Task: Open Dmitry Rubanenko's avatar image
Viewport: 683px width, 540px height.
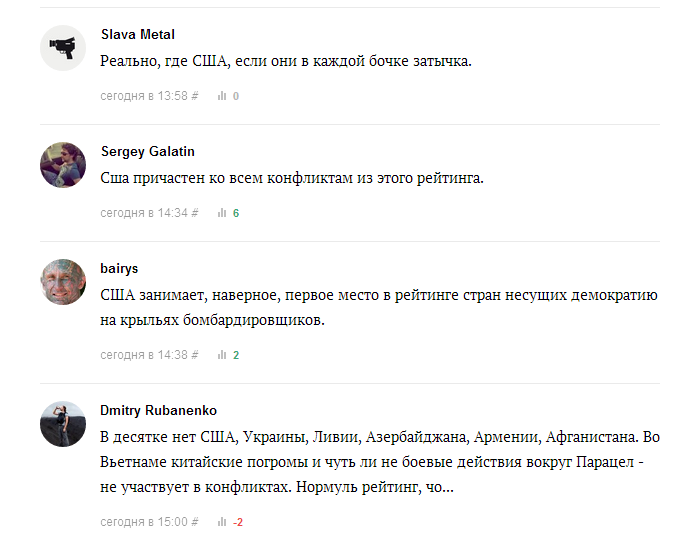Action: [x=63, y=424]
